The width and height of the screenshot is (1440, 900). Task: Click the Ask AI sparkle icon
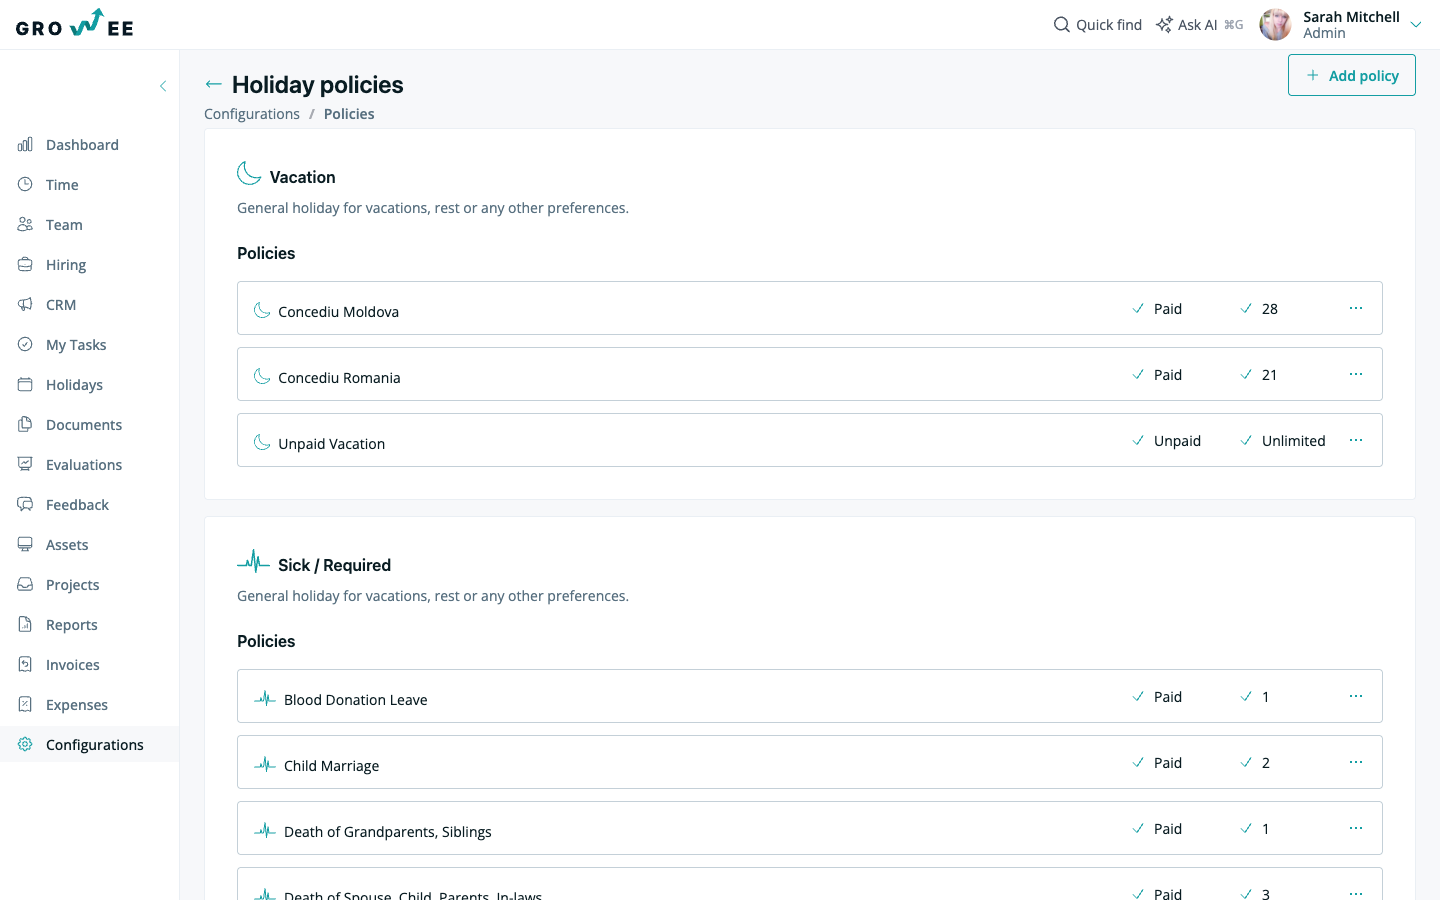[1164, 24]
